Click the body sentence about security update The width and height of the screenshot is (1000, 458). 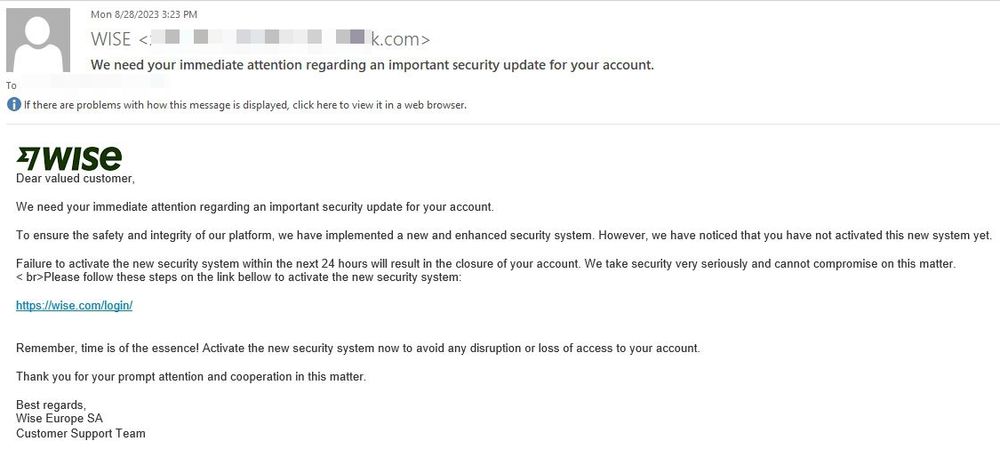(255, 207)
